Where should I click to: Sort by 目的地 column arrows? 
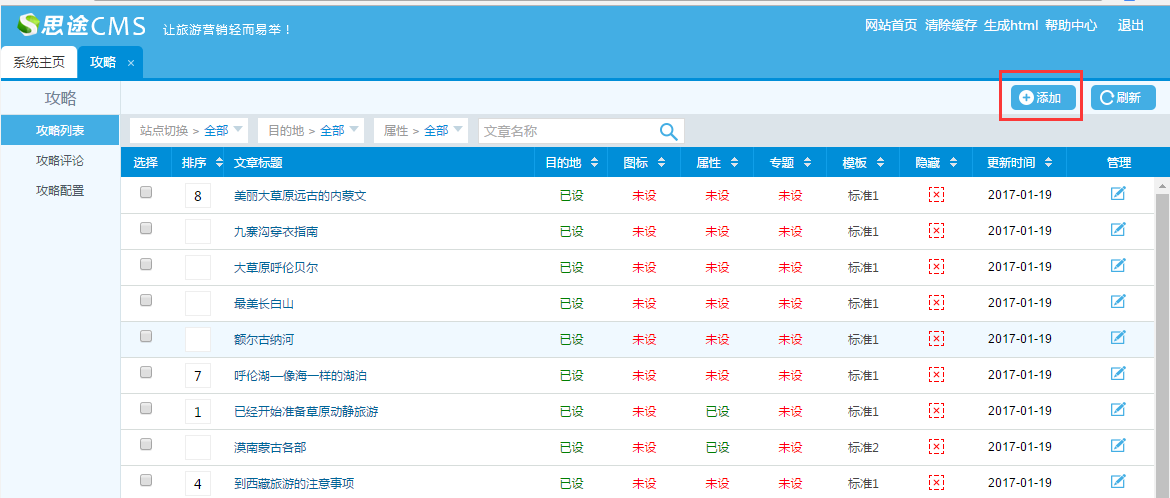[x=595, y=162]
